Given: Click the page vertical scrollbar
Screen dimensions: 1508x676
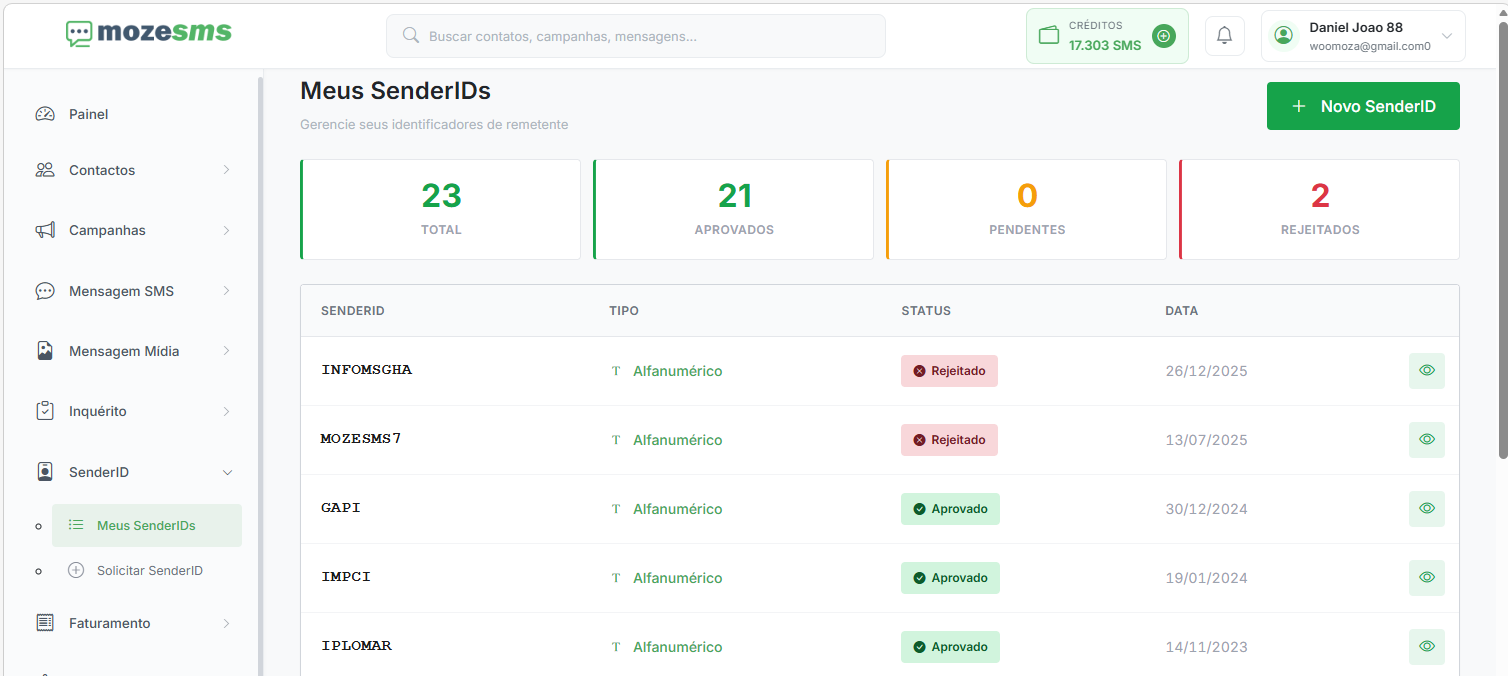Looking at the screenshot, I should point(1501,240).
